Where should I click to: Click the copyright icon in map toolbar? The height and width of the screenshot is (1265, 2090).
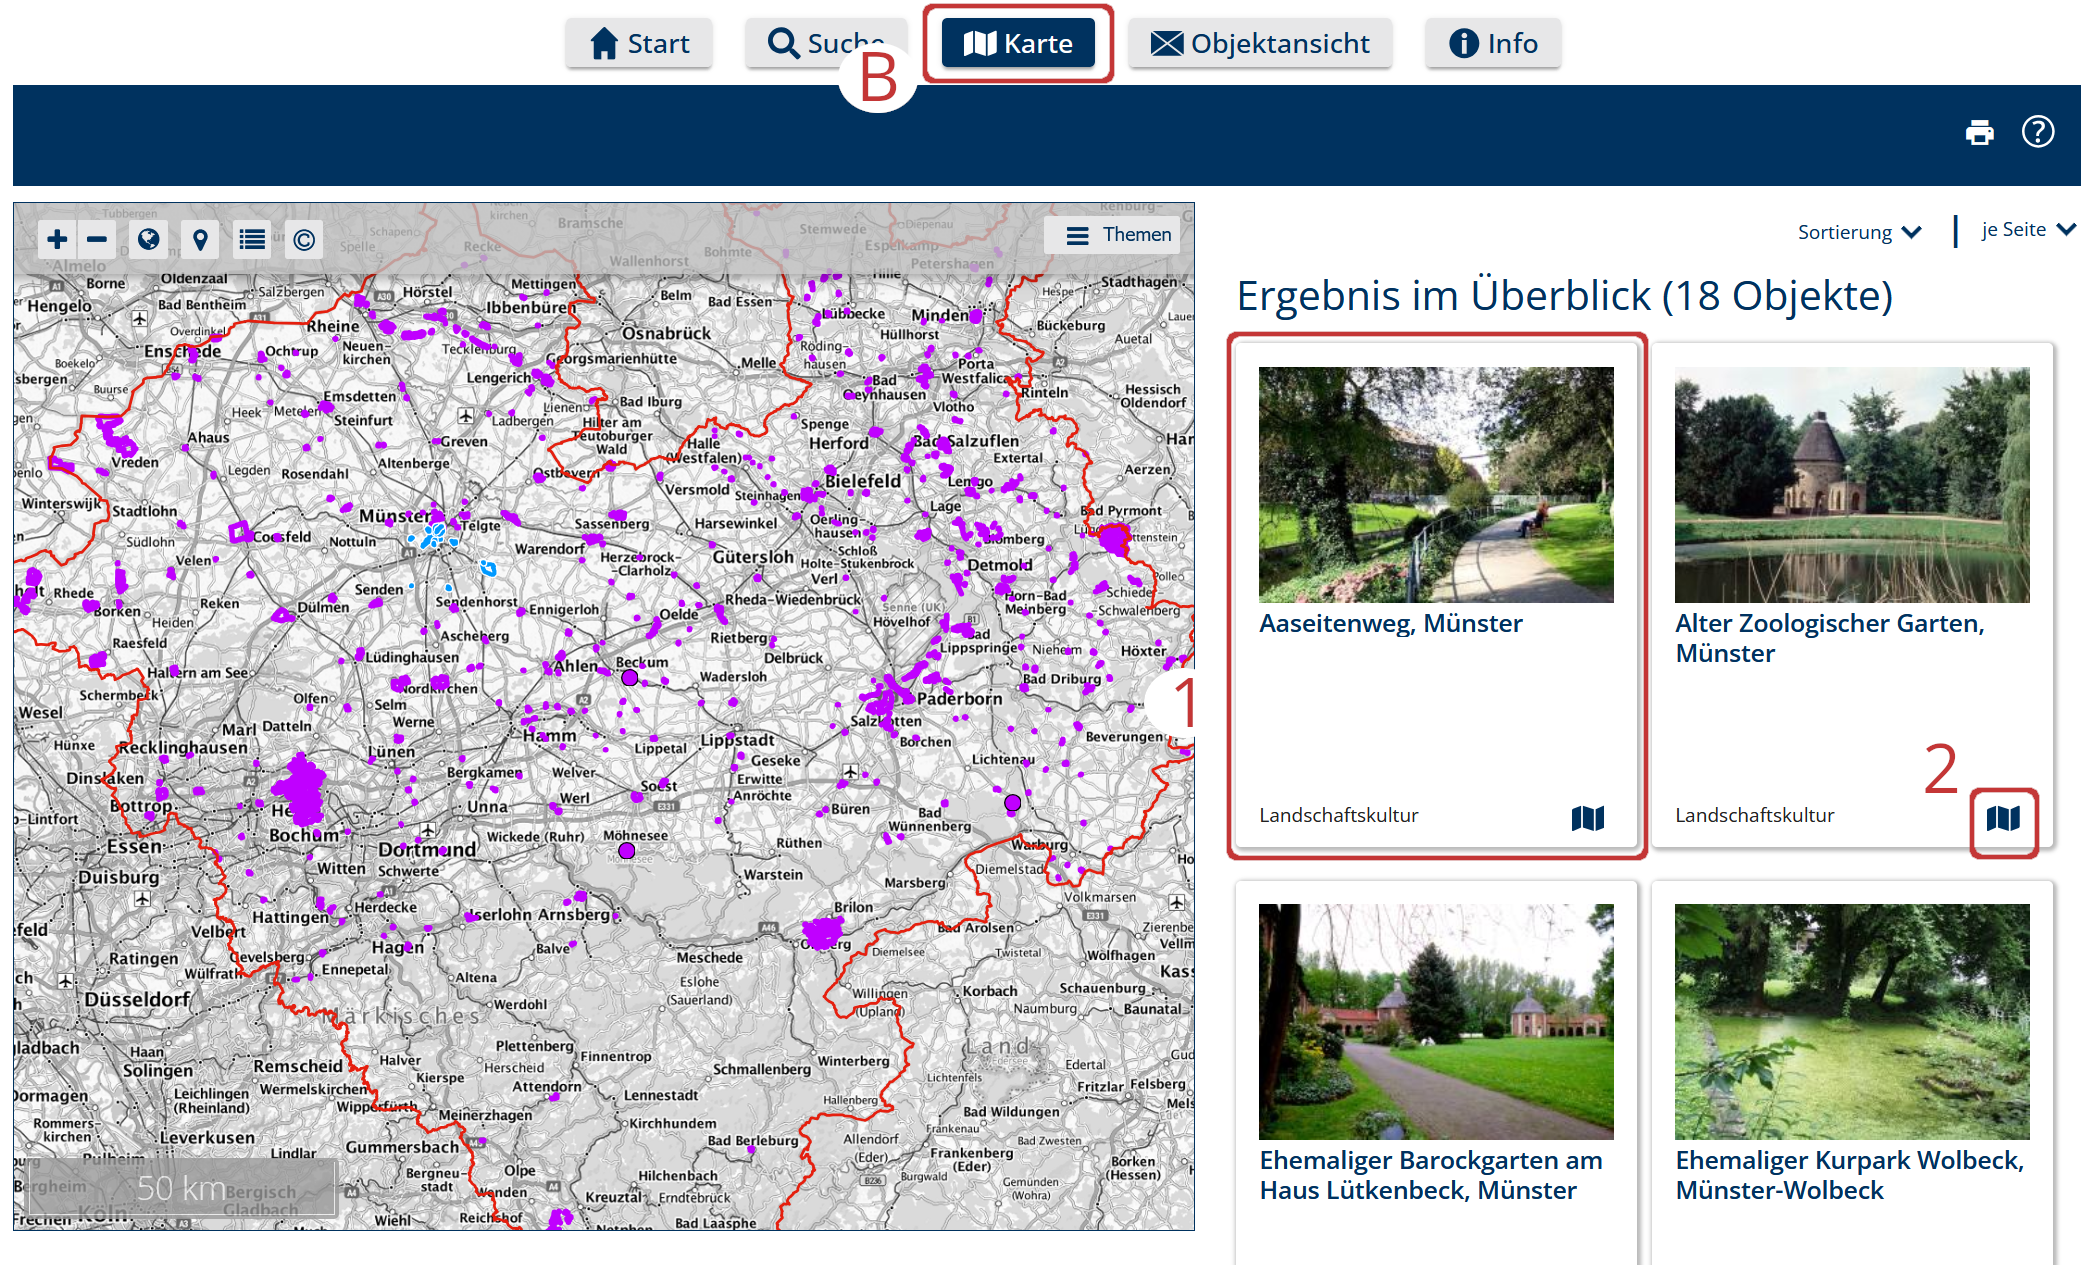[x=304, y=239]
